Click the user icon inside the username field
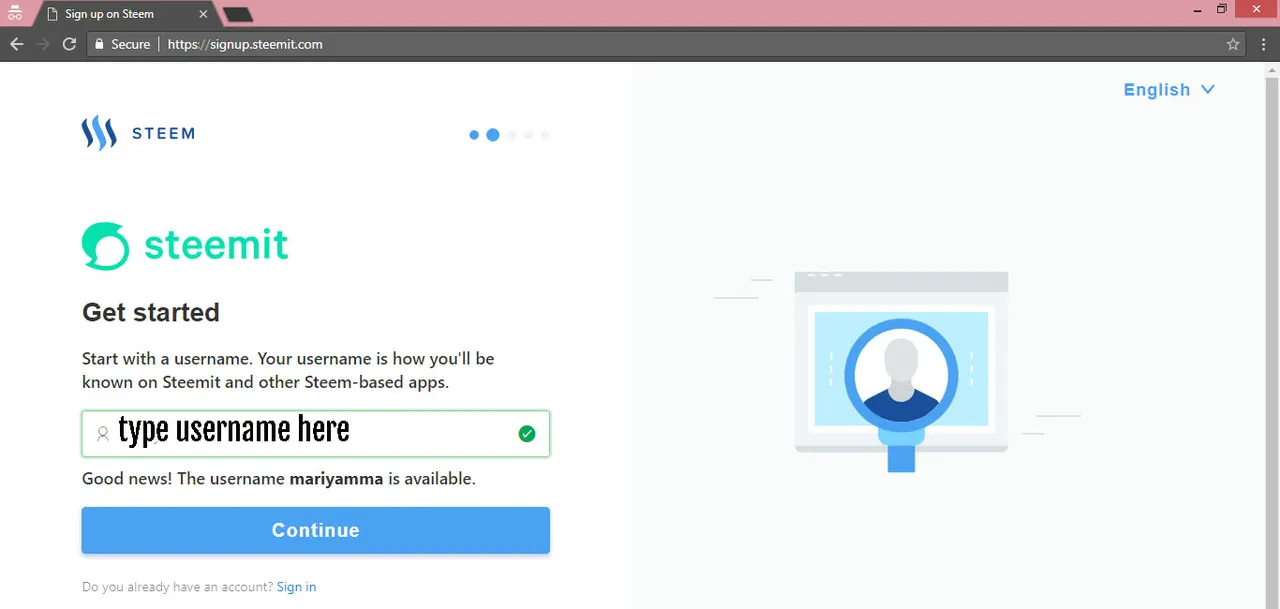This screenshot has height=609, width=1280. click(x=102, y=434)
